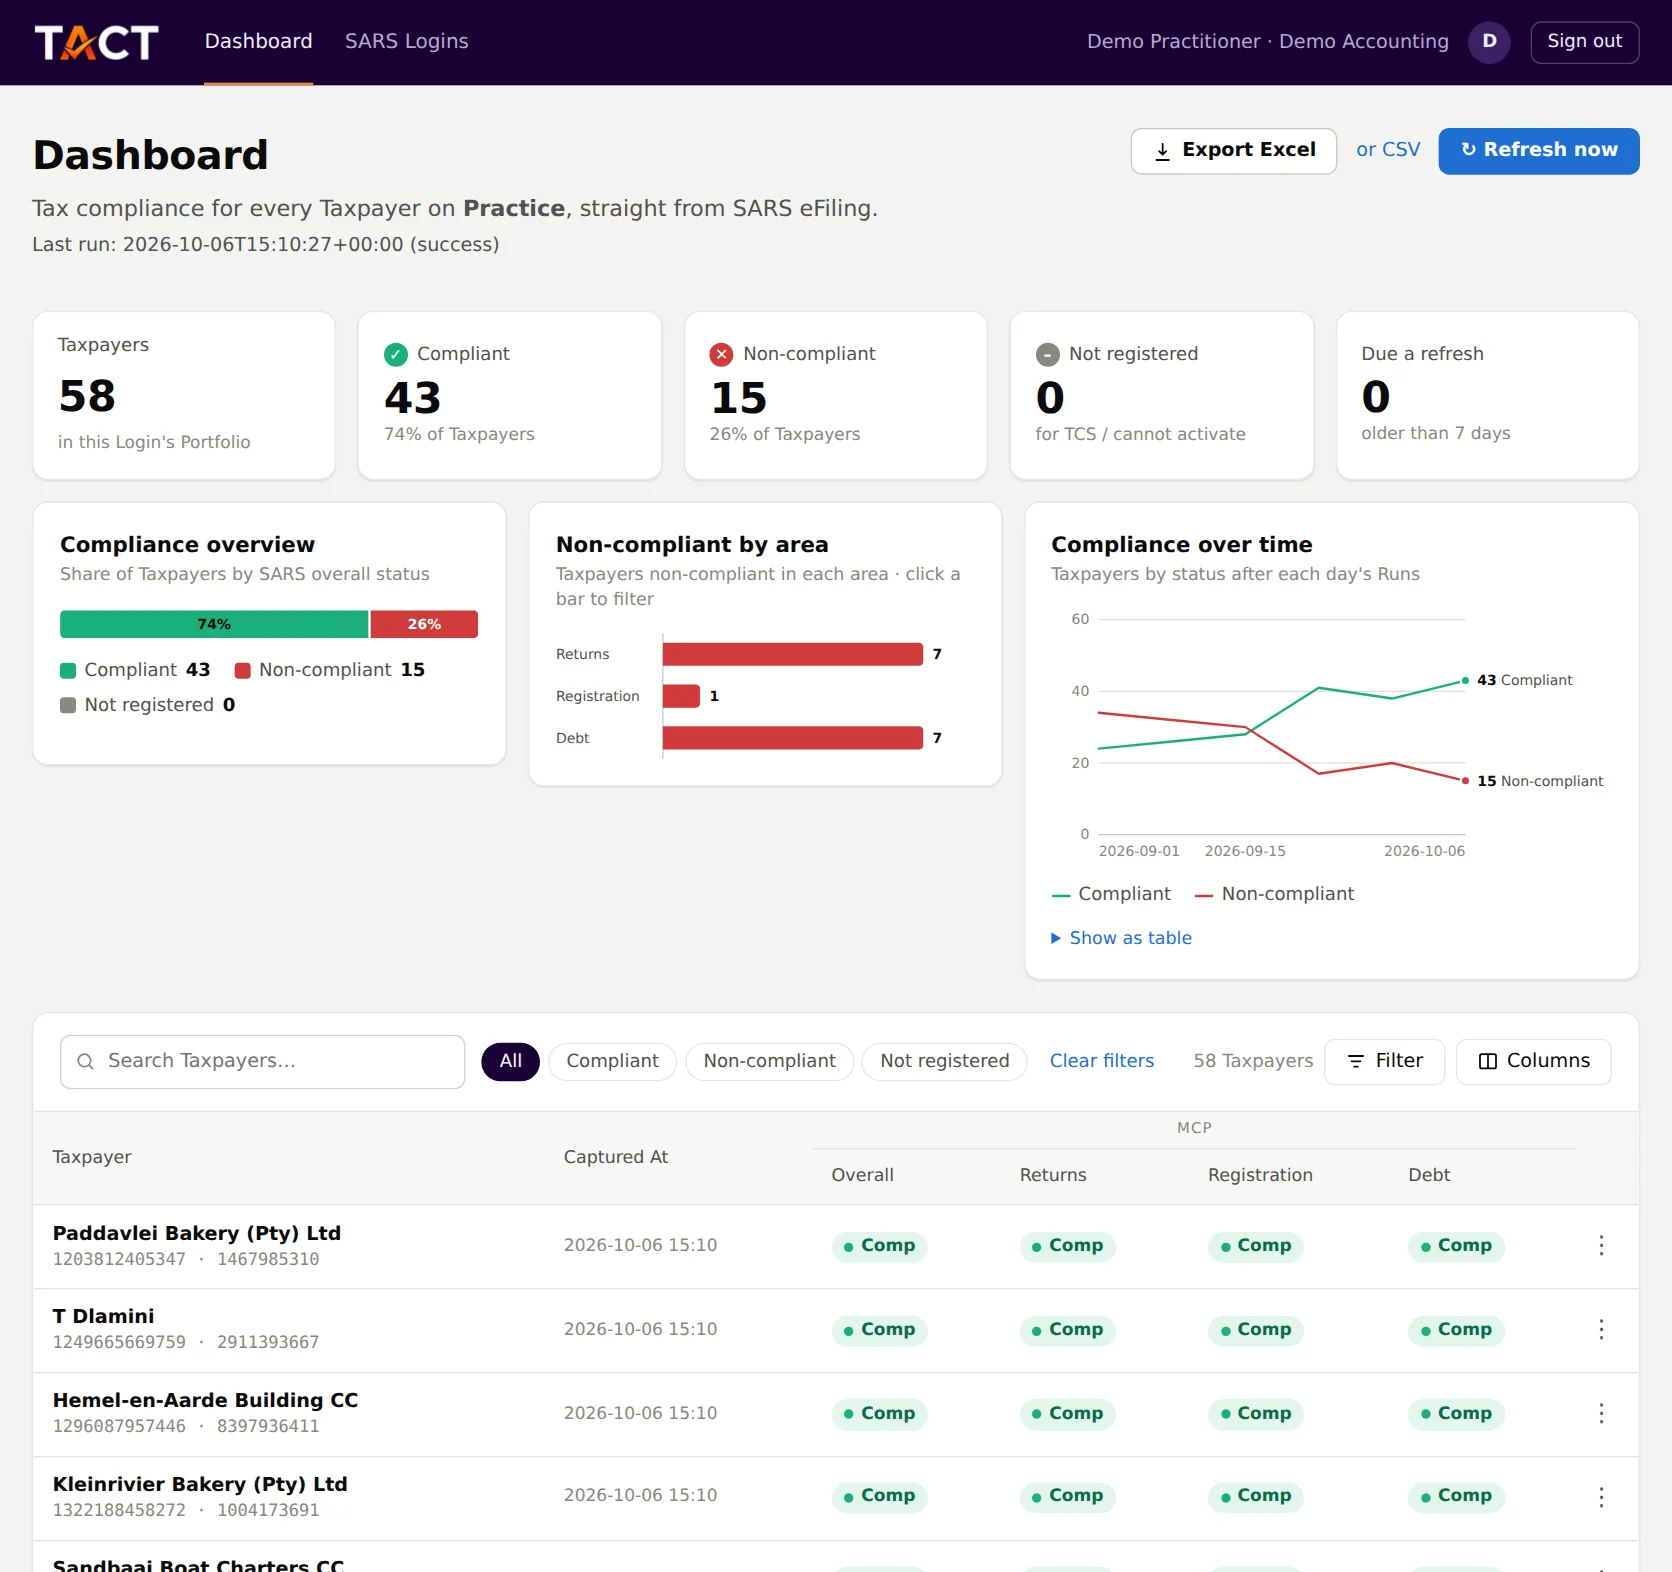Toggle the Non-compliant legend in time chart
The image size is (1672, 1572).
[1275, 894]
